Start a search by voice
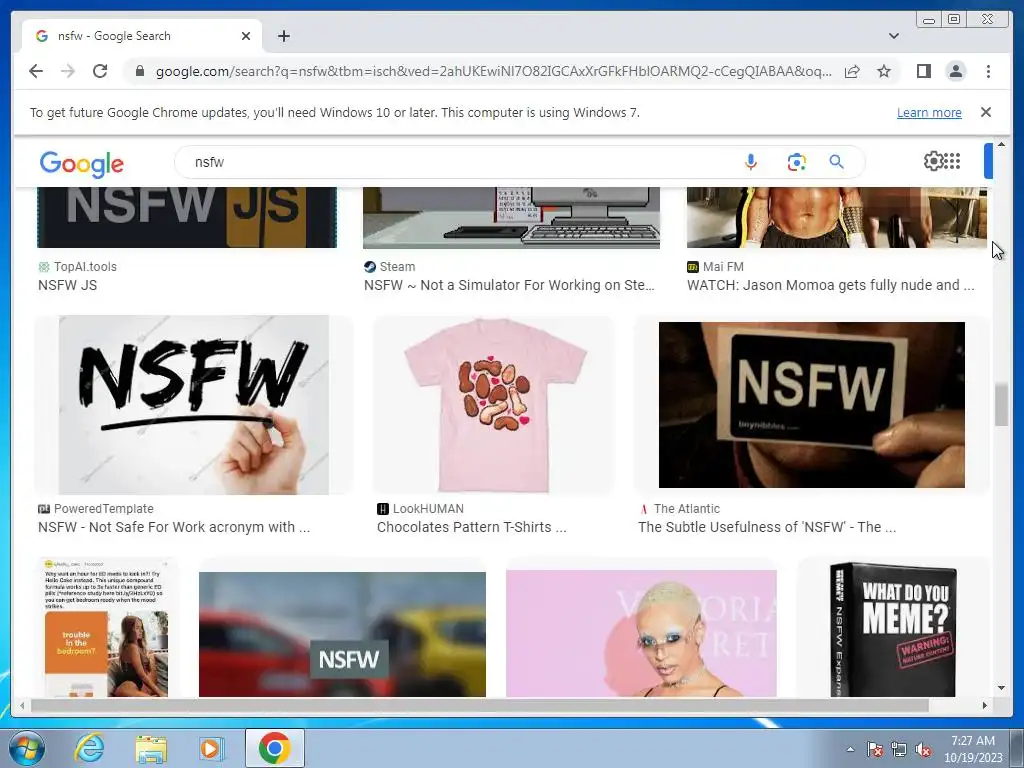1024x768 pixels. [751, 162]
